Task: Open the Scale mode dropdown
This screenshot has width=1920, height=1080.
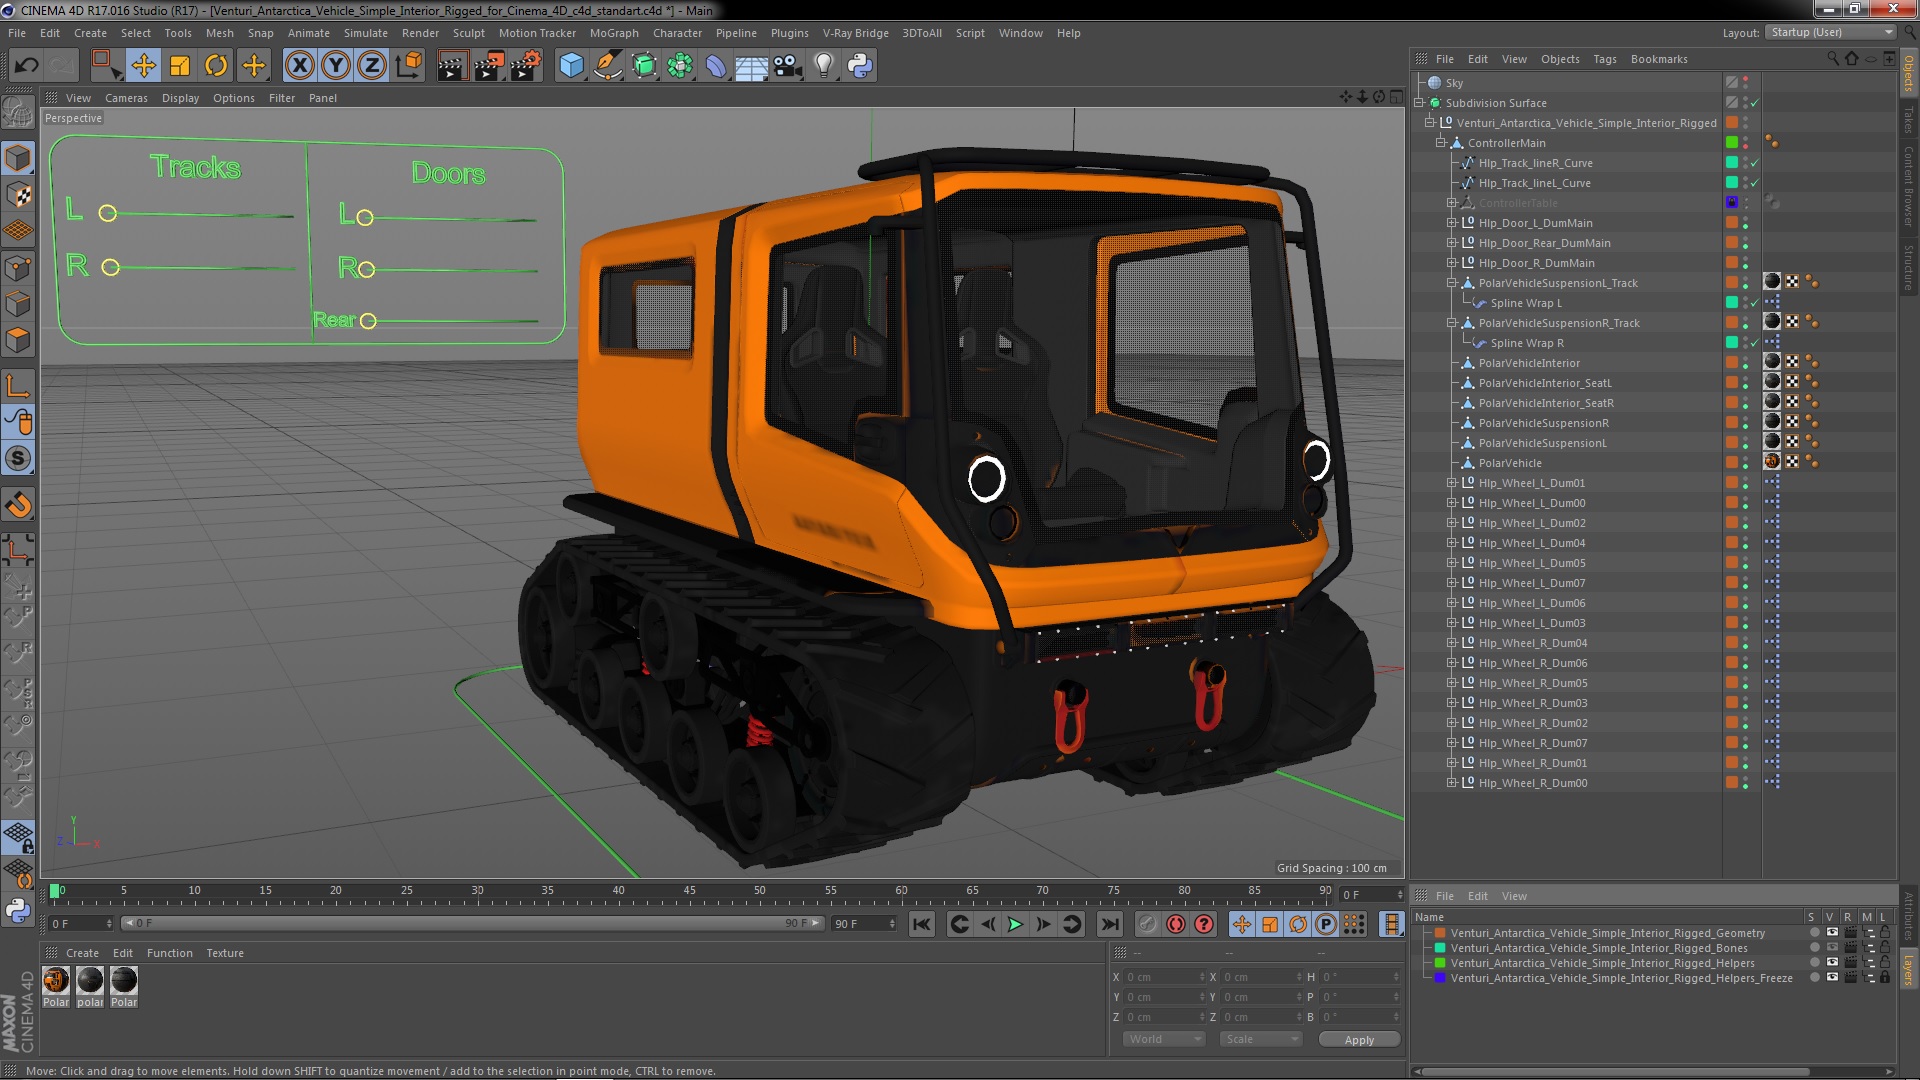Action: 1260,1040
